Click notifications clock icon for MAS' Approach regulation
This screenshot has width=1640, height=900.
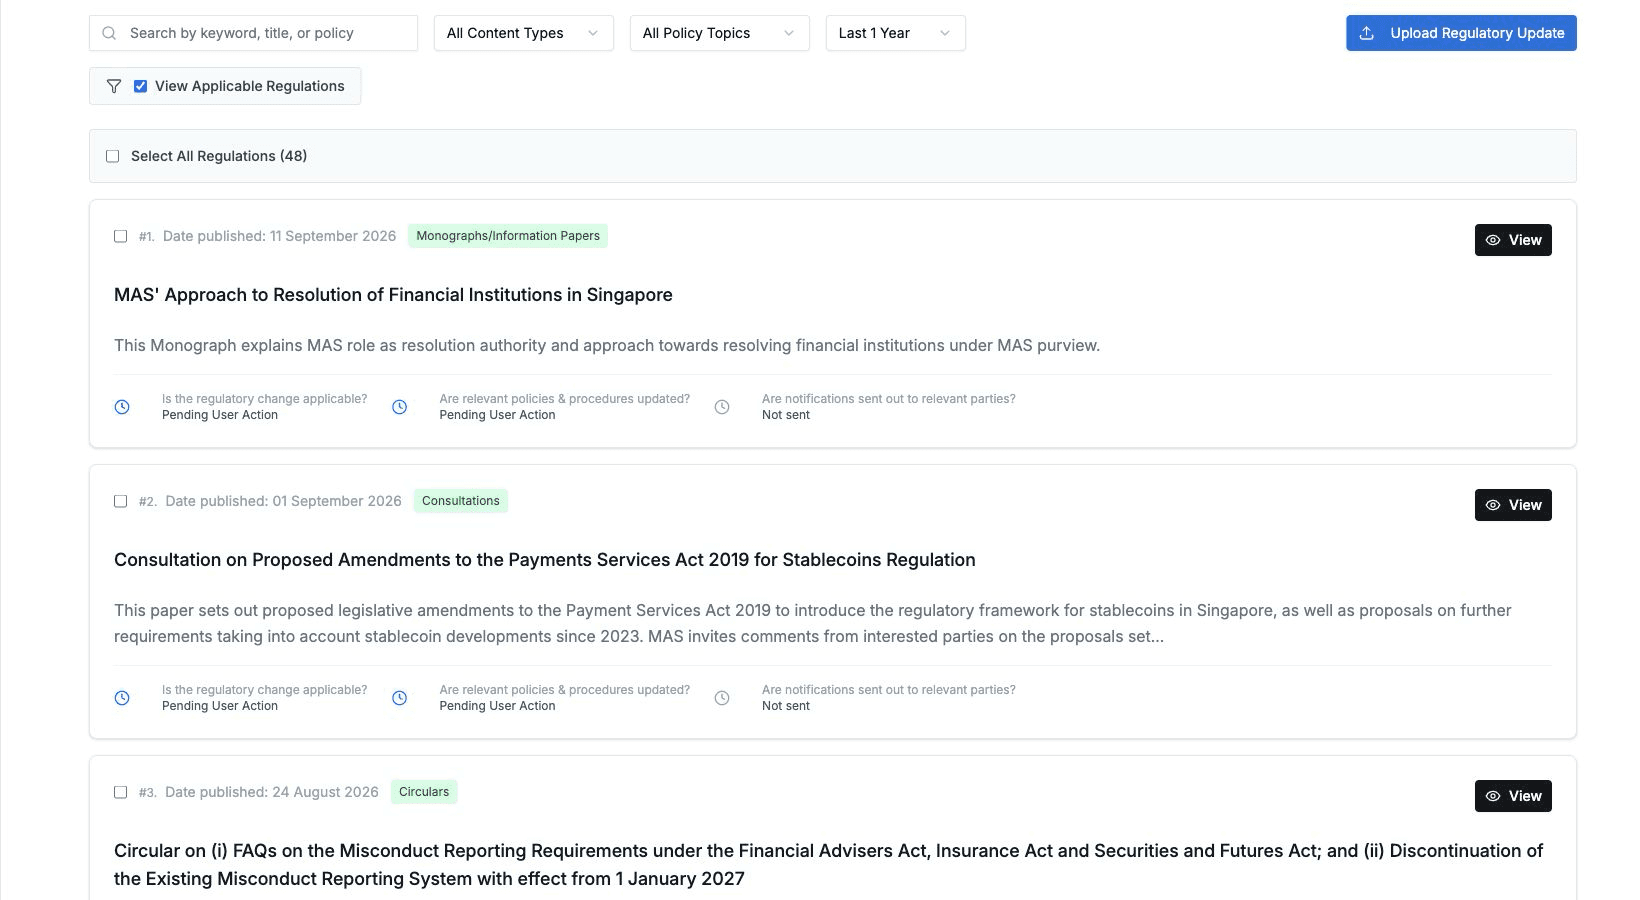tap(722, 407)
